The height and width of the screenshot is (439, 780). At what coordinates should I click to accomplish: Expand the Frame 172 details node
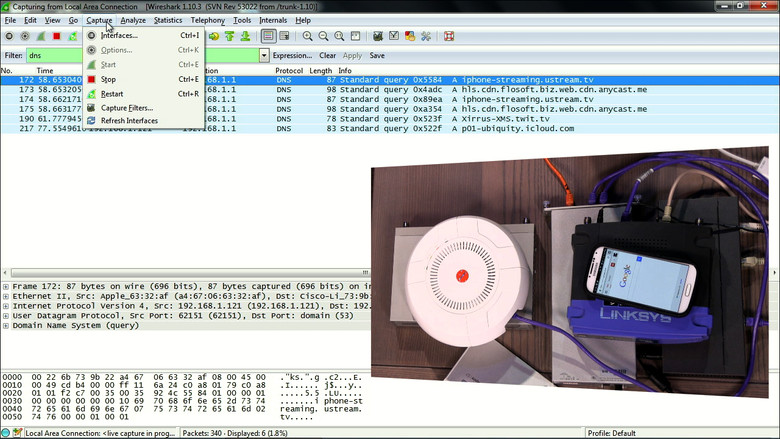click(x=5, y=286)
